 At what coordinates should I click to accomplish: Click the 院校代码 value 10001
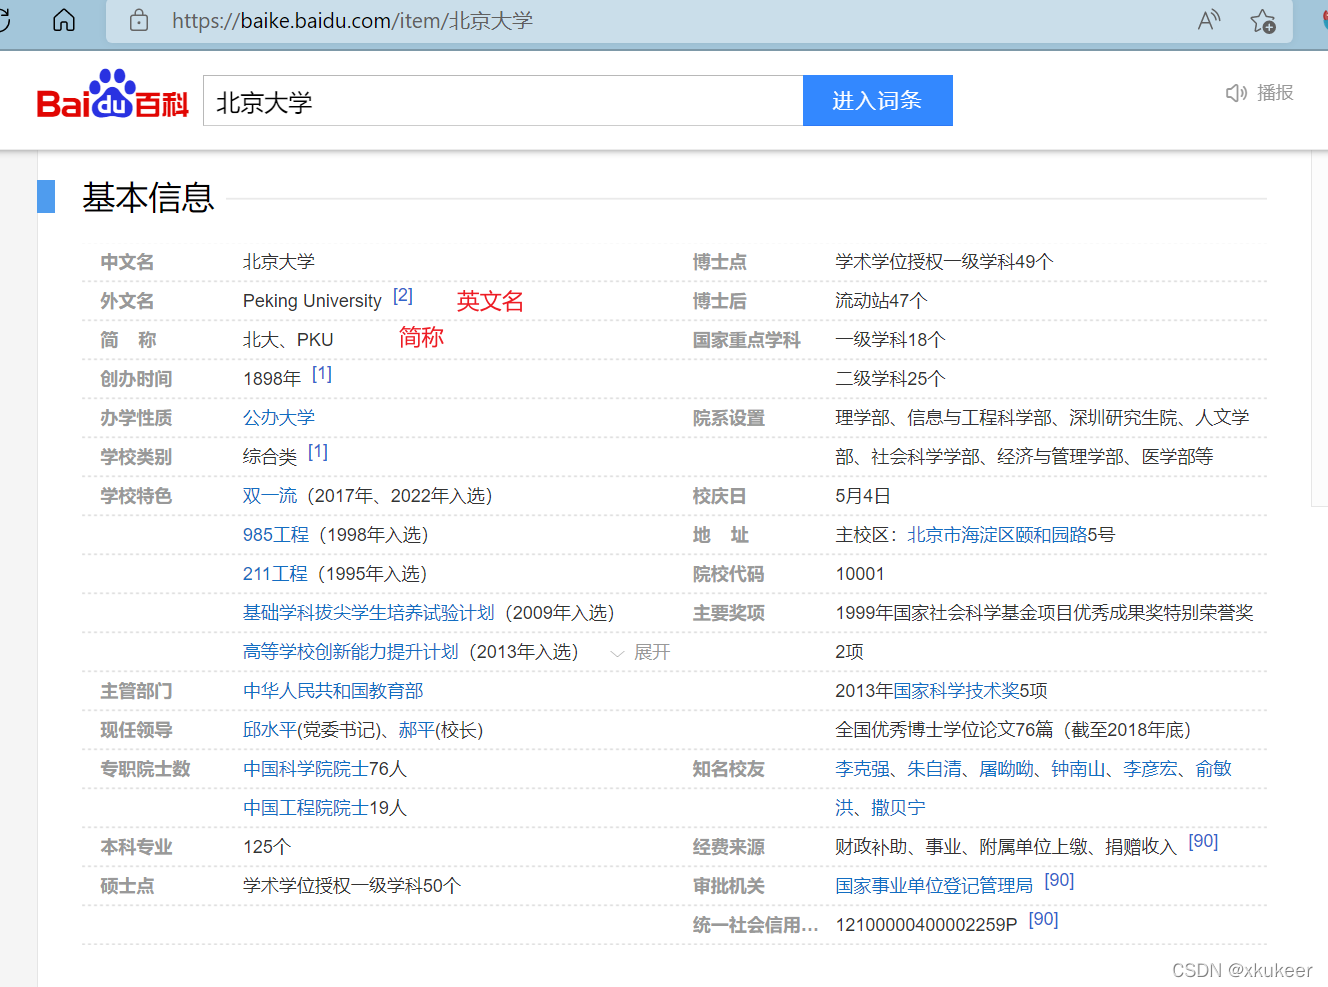tap(860, 574)
